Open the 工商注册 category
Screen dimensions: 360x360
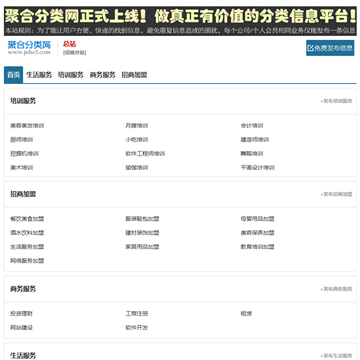pos(137,314)
